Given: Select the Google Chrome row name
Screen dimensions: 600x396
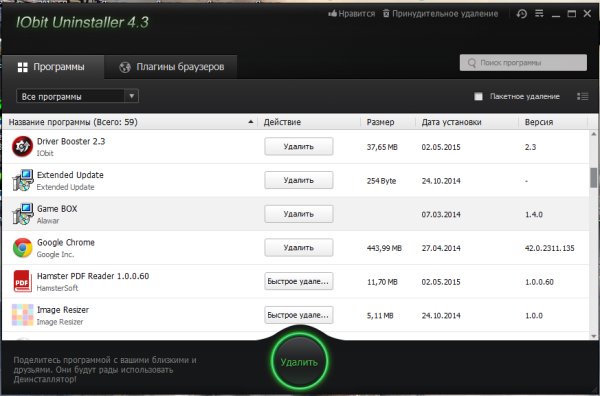Looking at the screenshot, I should click(x=66, y=242).
